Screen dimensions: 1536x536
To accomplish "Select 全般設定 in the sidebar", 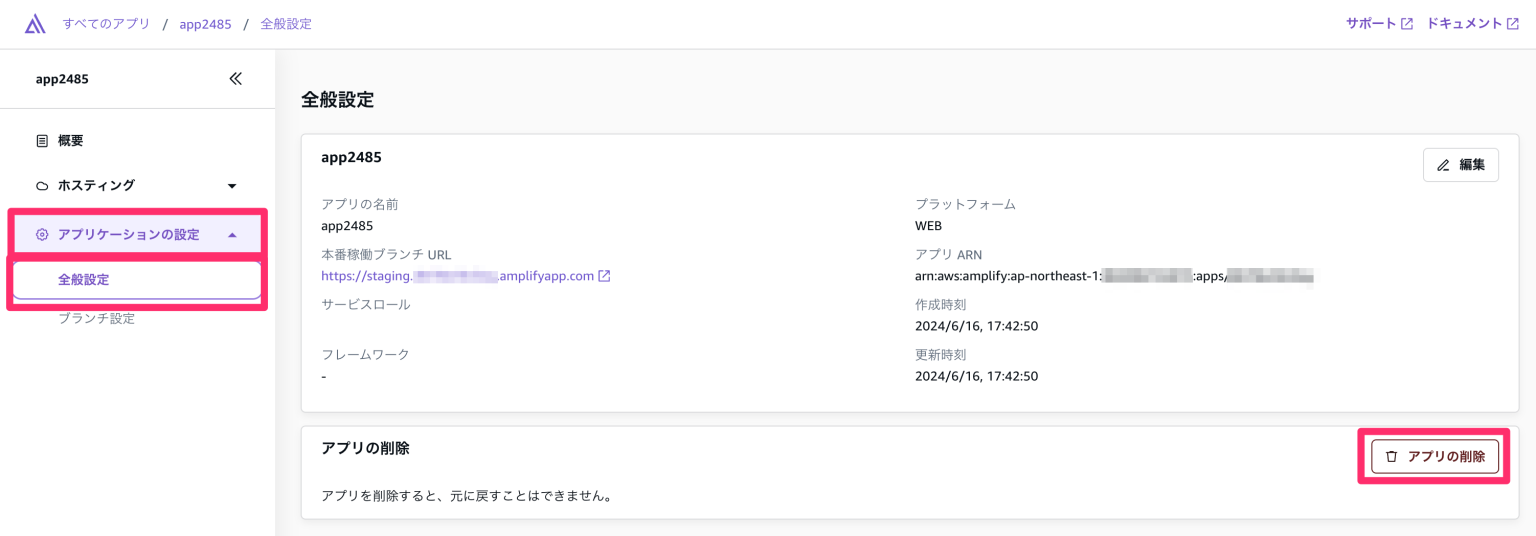I will 84,280.
